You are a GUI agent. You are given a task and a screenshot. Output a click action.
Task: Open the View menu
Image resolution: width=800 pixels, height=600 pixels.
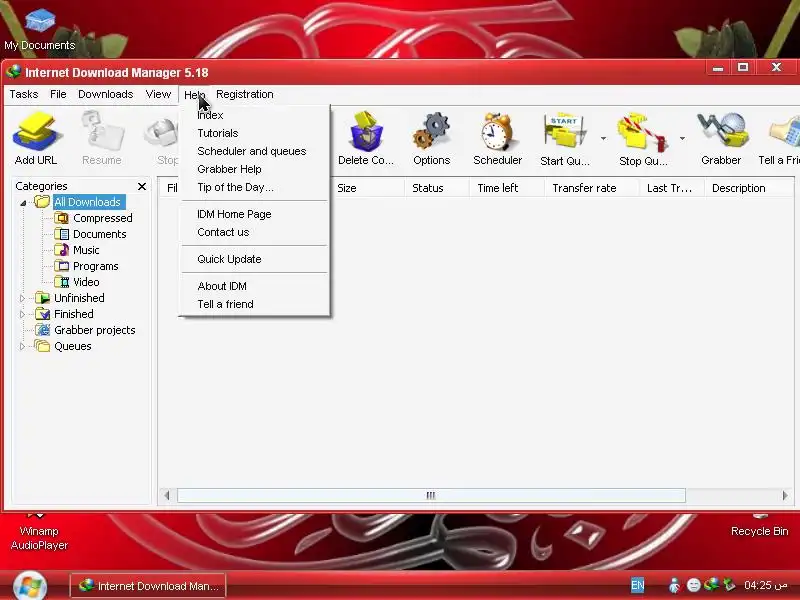[158, 94]
